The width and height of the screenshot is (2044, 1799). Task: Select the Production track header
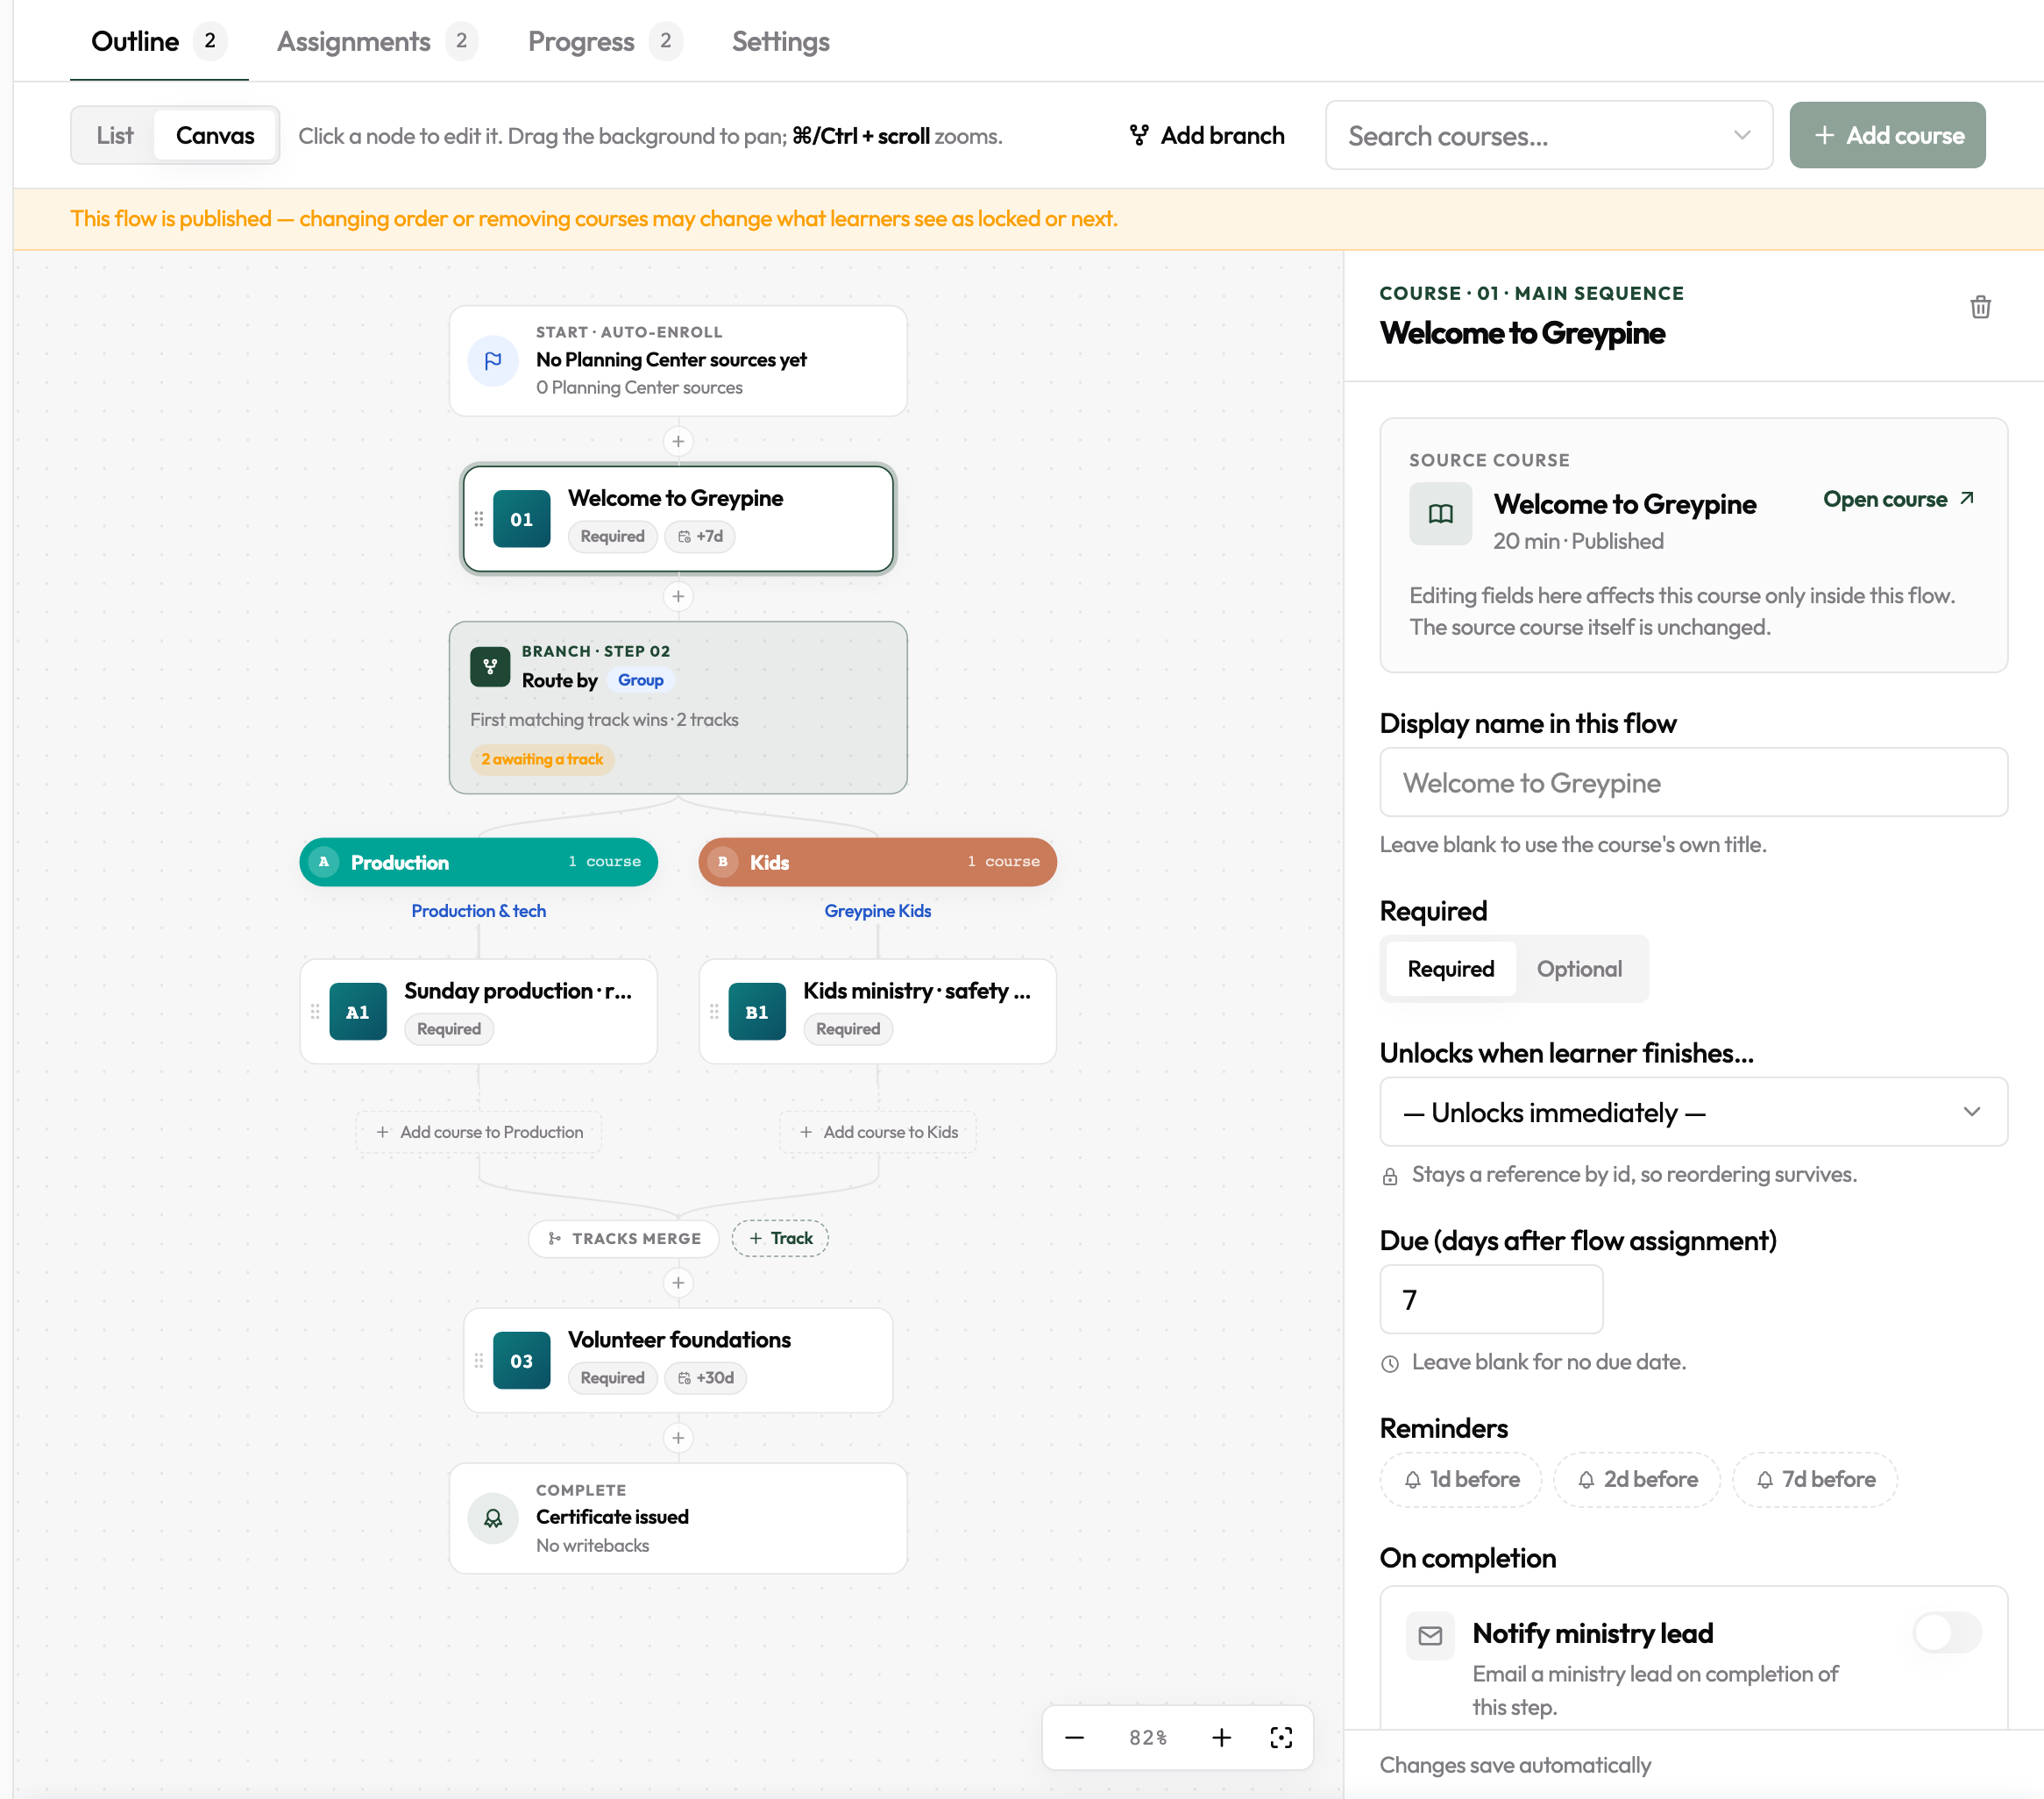tap(479, 862)
